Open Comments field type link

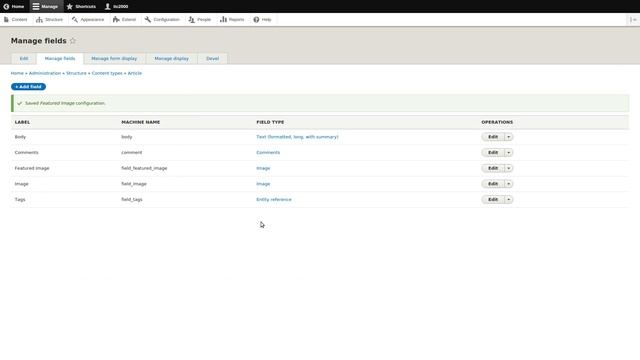tap(268, 152)
